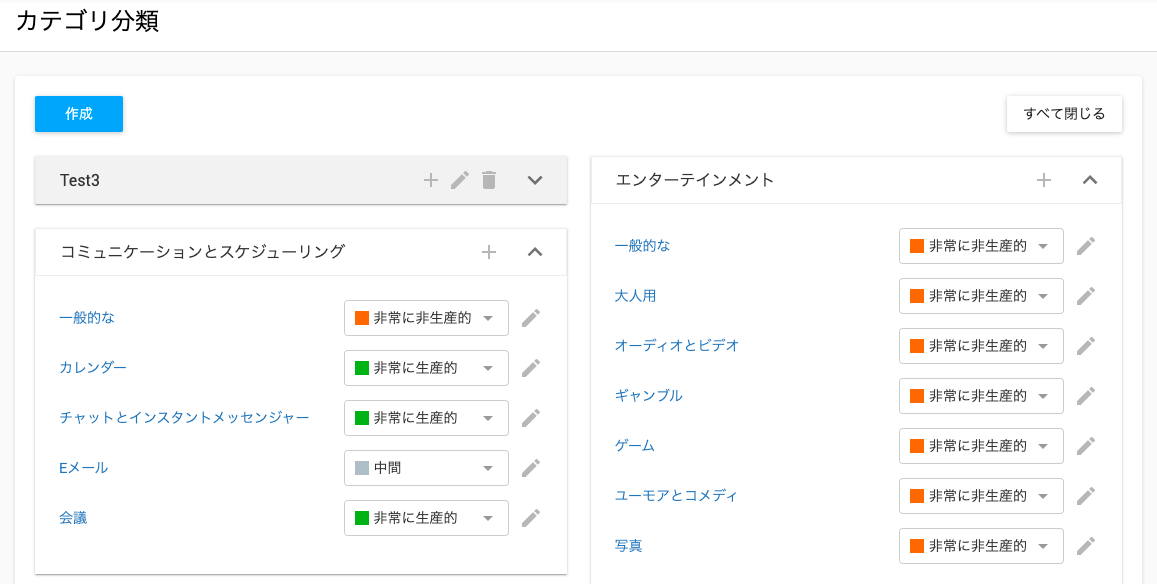Click the 作成 button

(x=79, y=114)
